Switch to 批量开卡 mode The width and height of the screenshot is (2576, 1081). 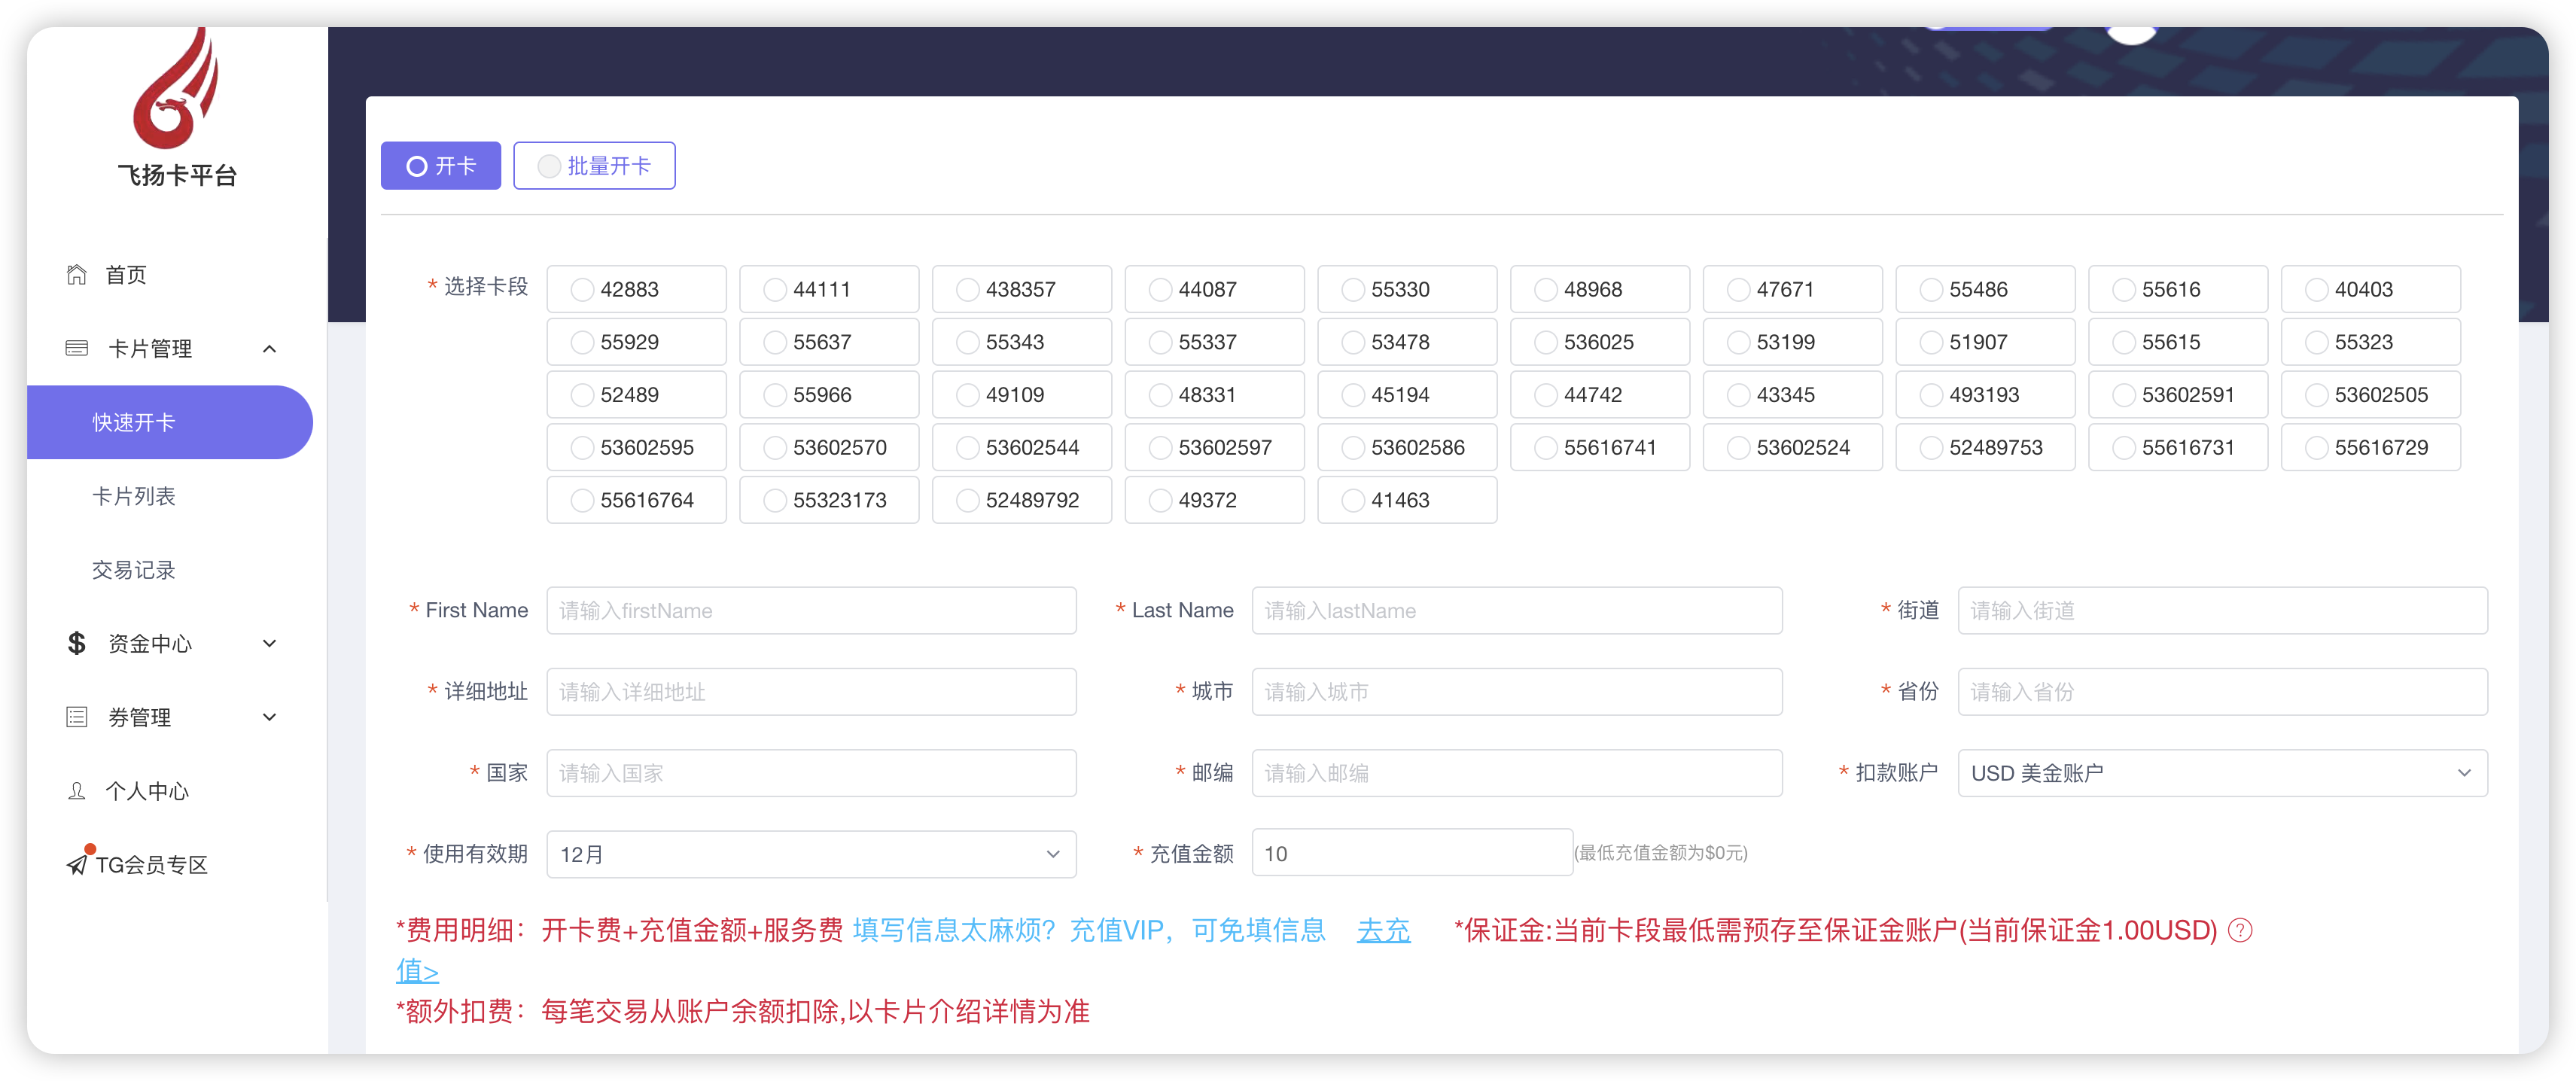pos(594,165)
